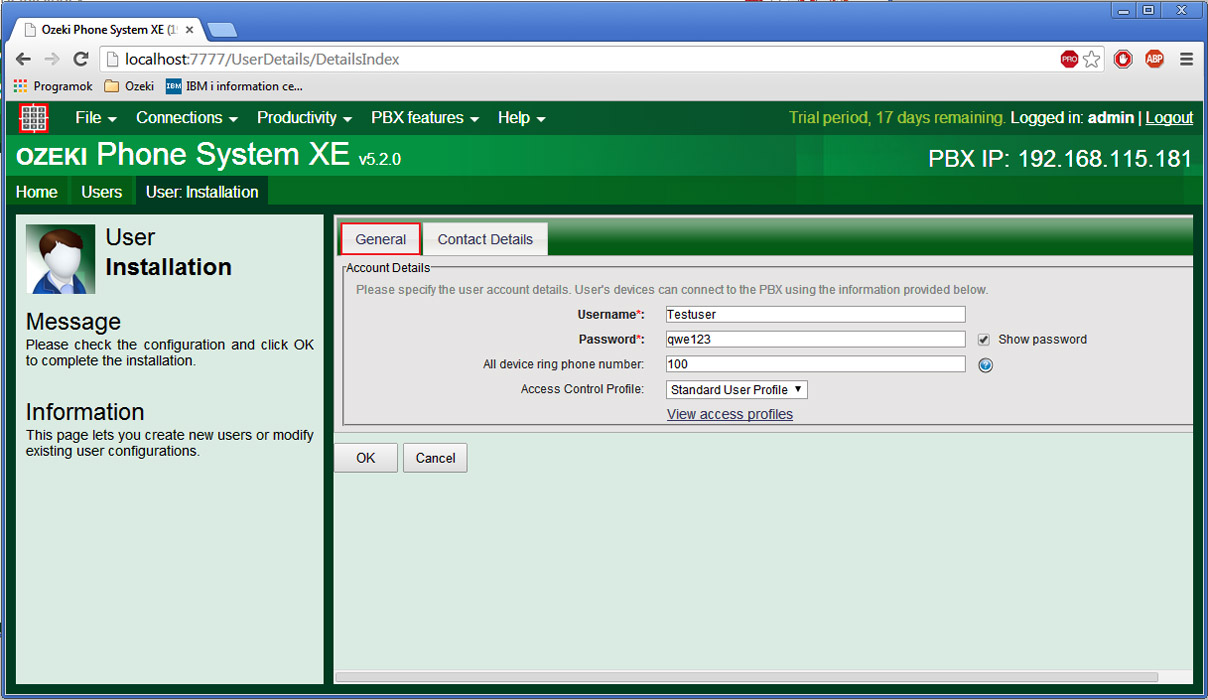Screen dimensions: 1208x700
Task: Open the Chrome hamburger menu
Action: pos(1186,59)
